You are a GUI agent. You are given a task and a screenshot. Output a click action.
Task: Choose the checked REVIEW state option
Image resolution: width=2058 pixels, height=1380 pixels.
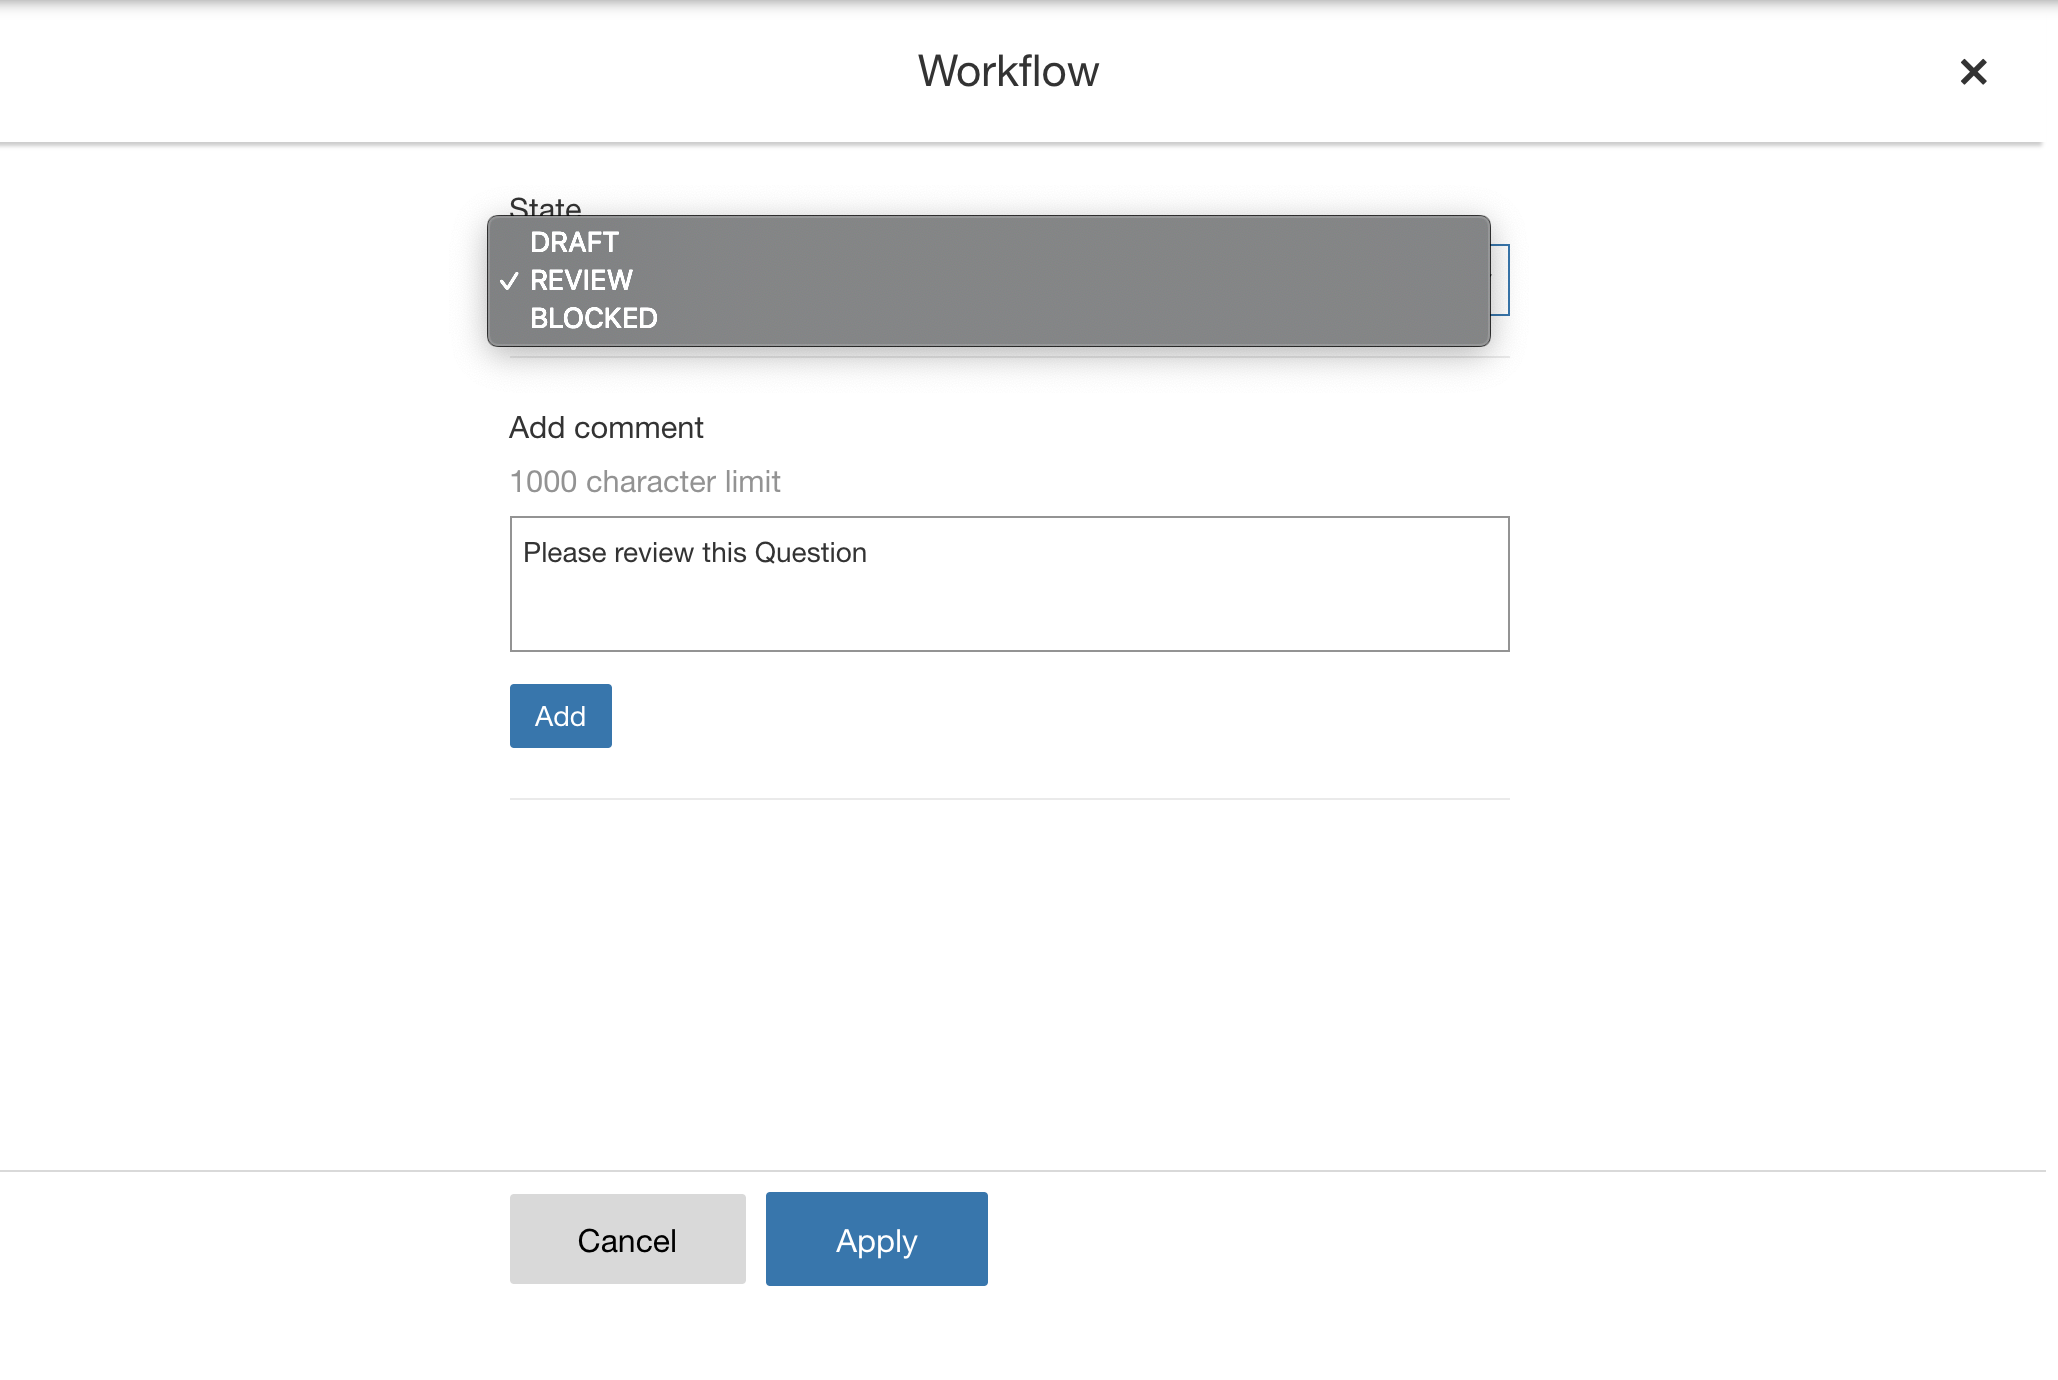pos(988,280)
